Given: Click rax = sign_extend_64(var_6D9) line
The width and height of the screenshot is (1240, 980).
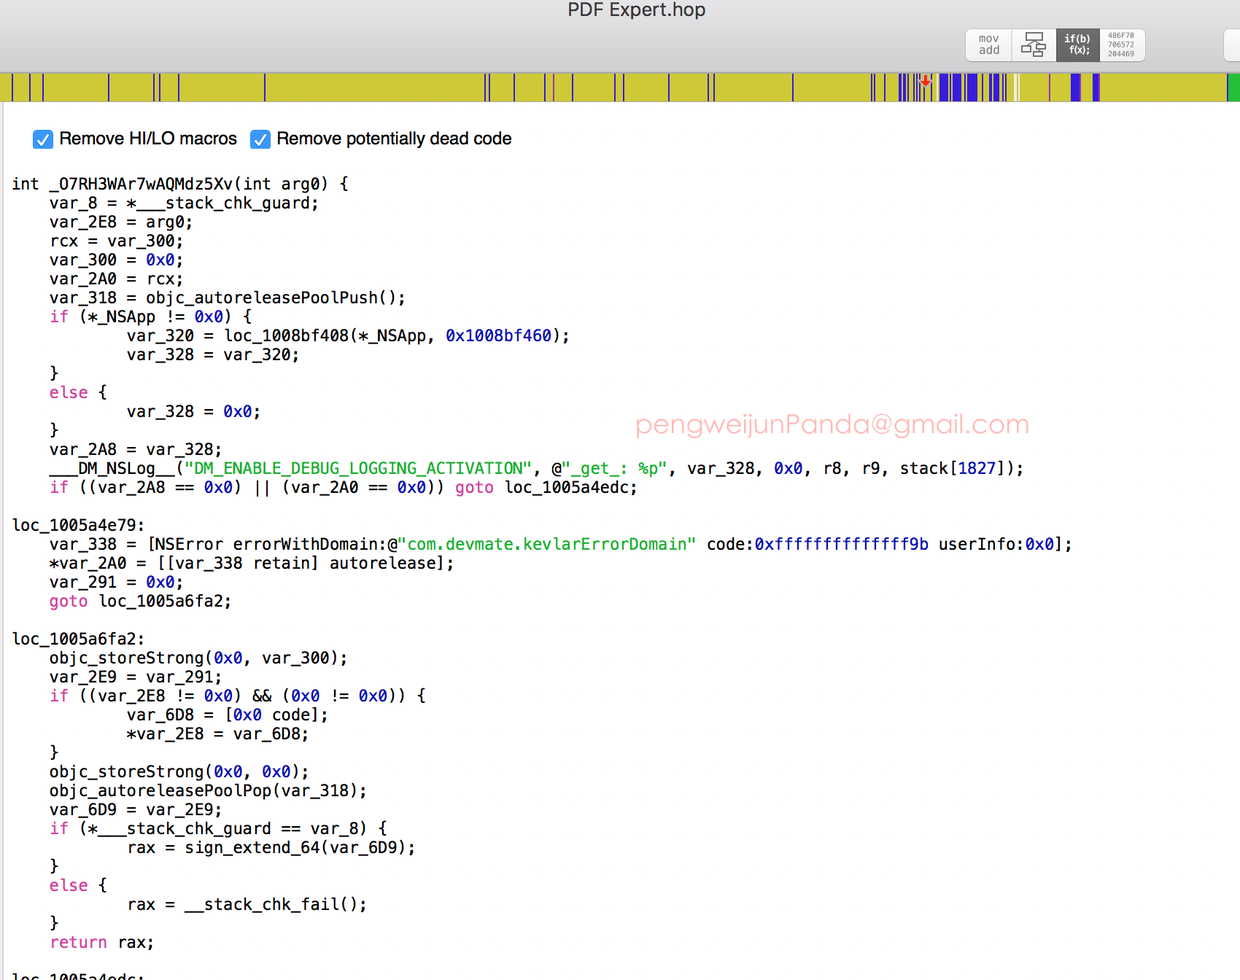Looking at the screenshot, I should [x=271, y=848].
